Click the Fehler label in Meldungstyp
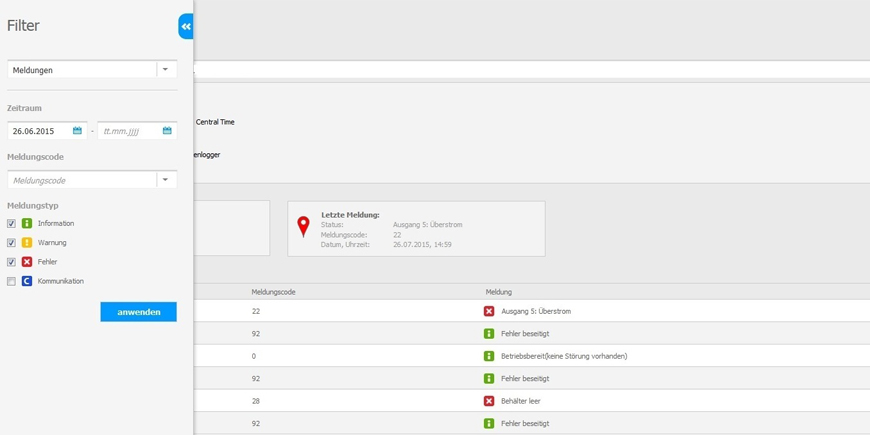The image size is (870, 435). coord(47,262)
